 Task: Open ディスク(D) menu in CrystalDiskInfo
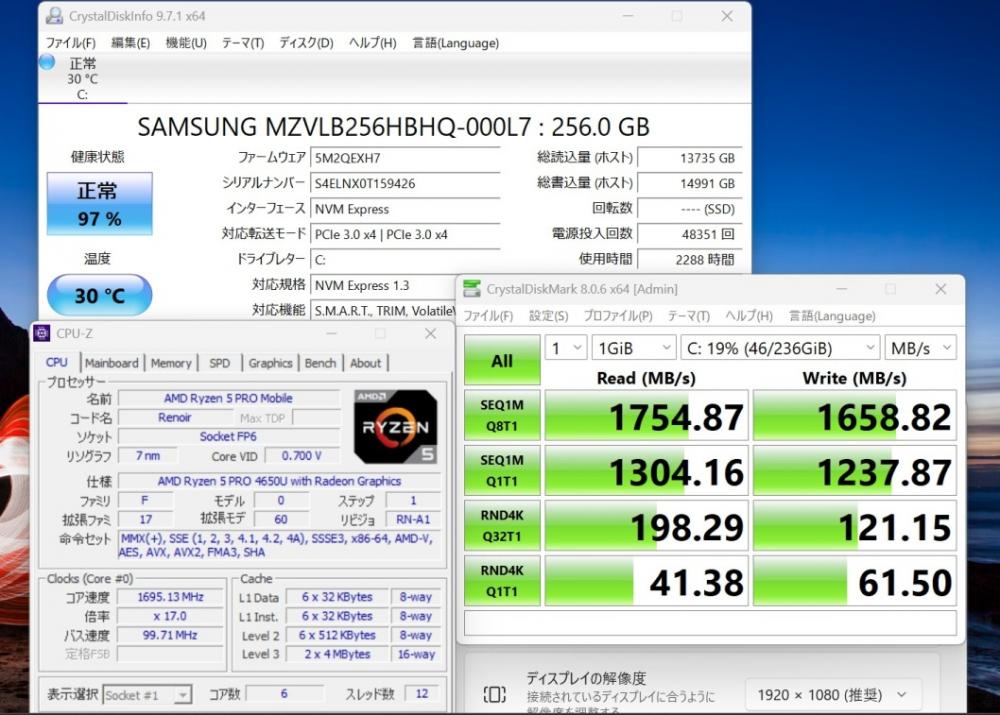306,43
